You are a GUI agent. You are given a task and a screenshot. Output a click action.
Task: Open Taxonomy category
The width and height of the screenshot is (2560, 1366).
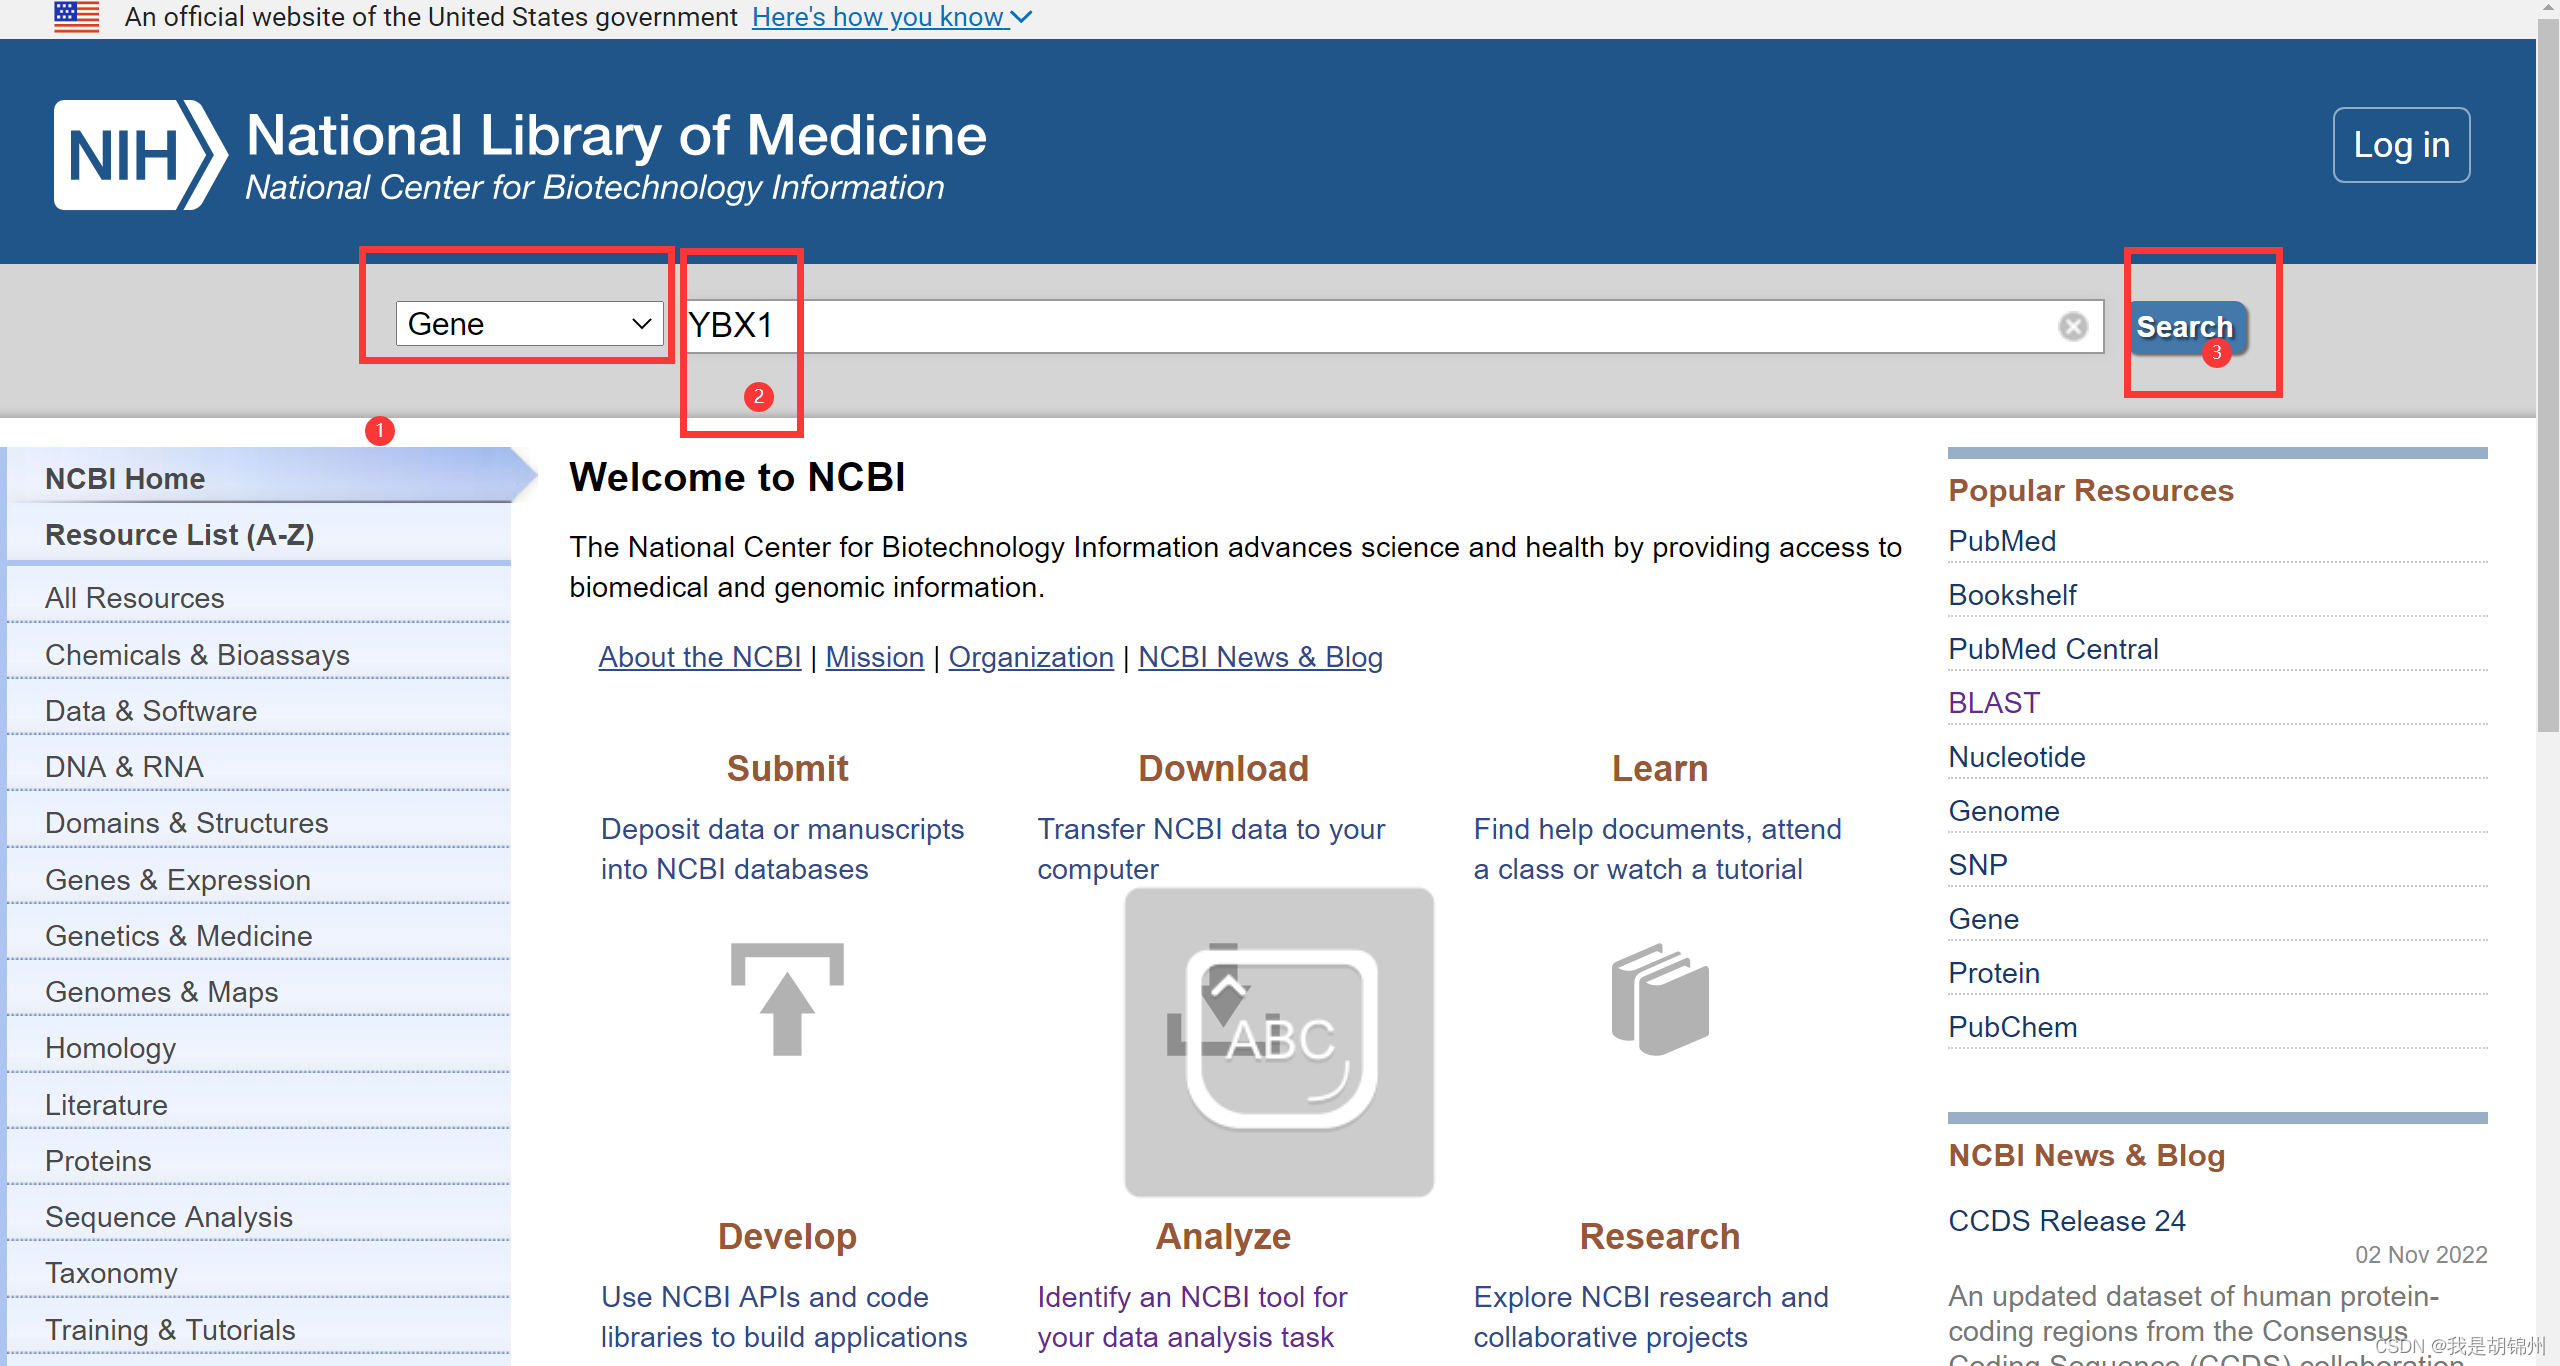click(x=258, y=1273)
